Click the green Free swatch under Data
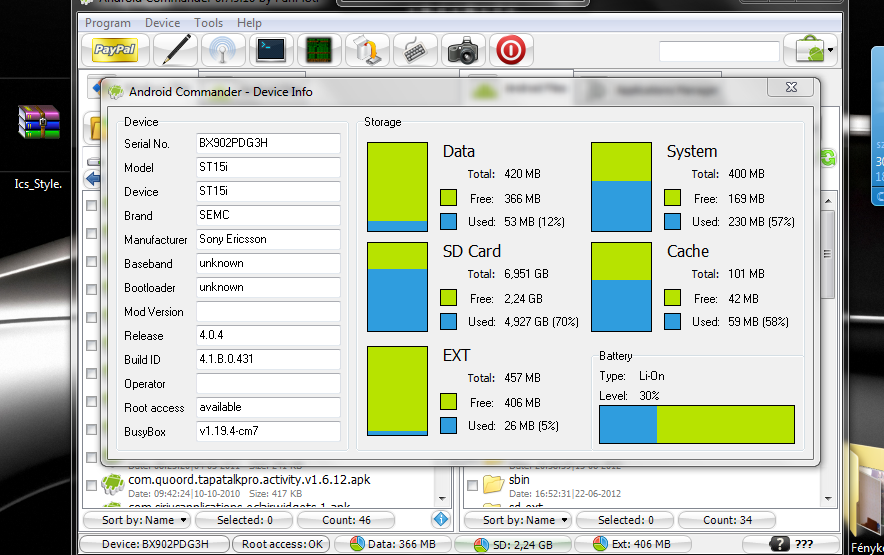 tap(448, 198)
